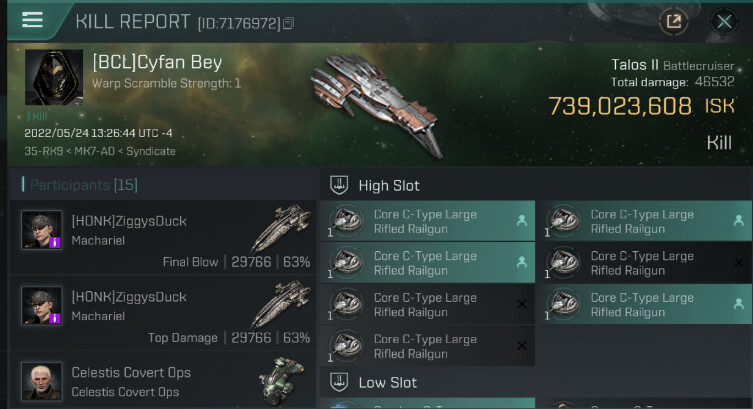753x409 pixels.
Task: Open Final Blow ZiggysDuck pilot portrait
Action: (42, 230)
